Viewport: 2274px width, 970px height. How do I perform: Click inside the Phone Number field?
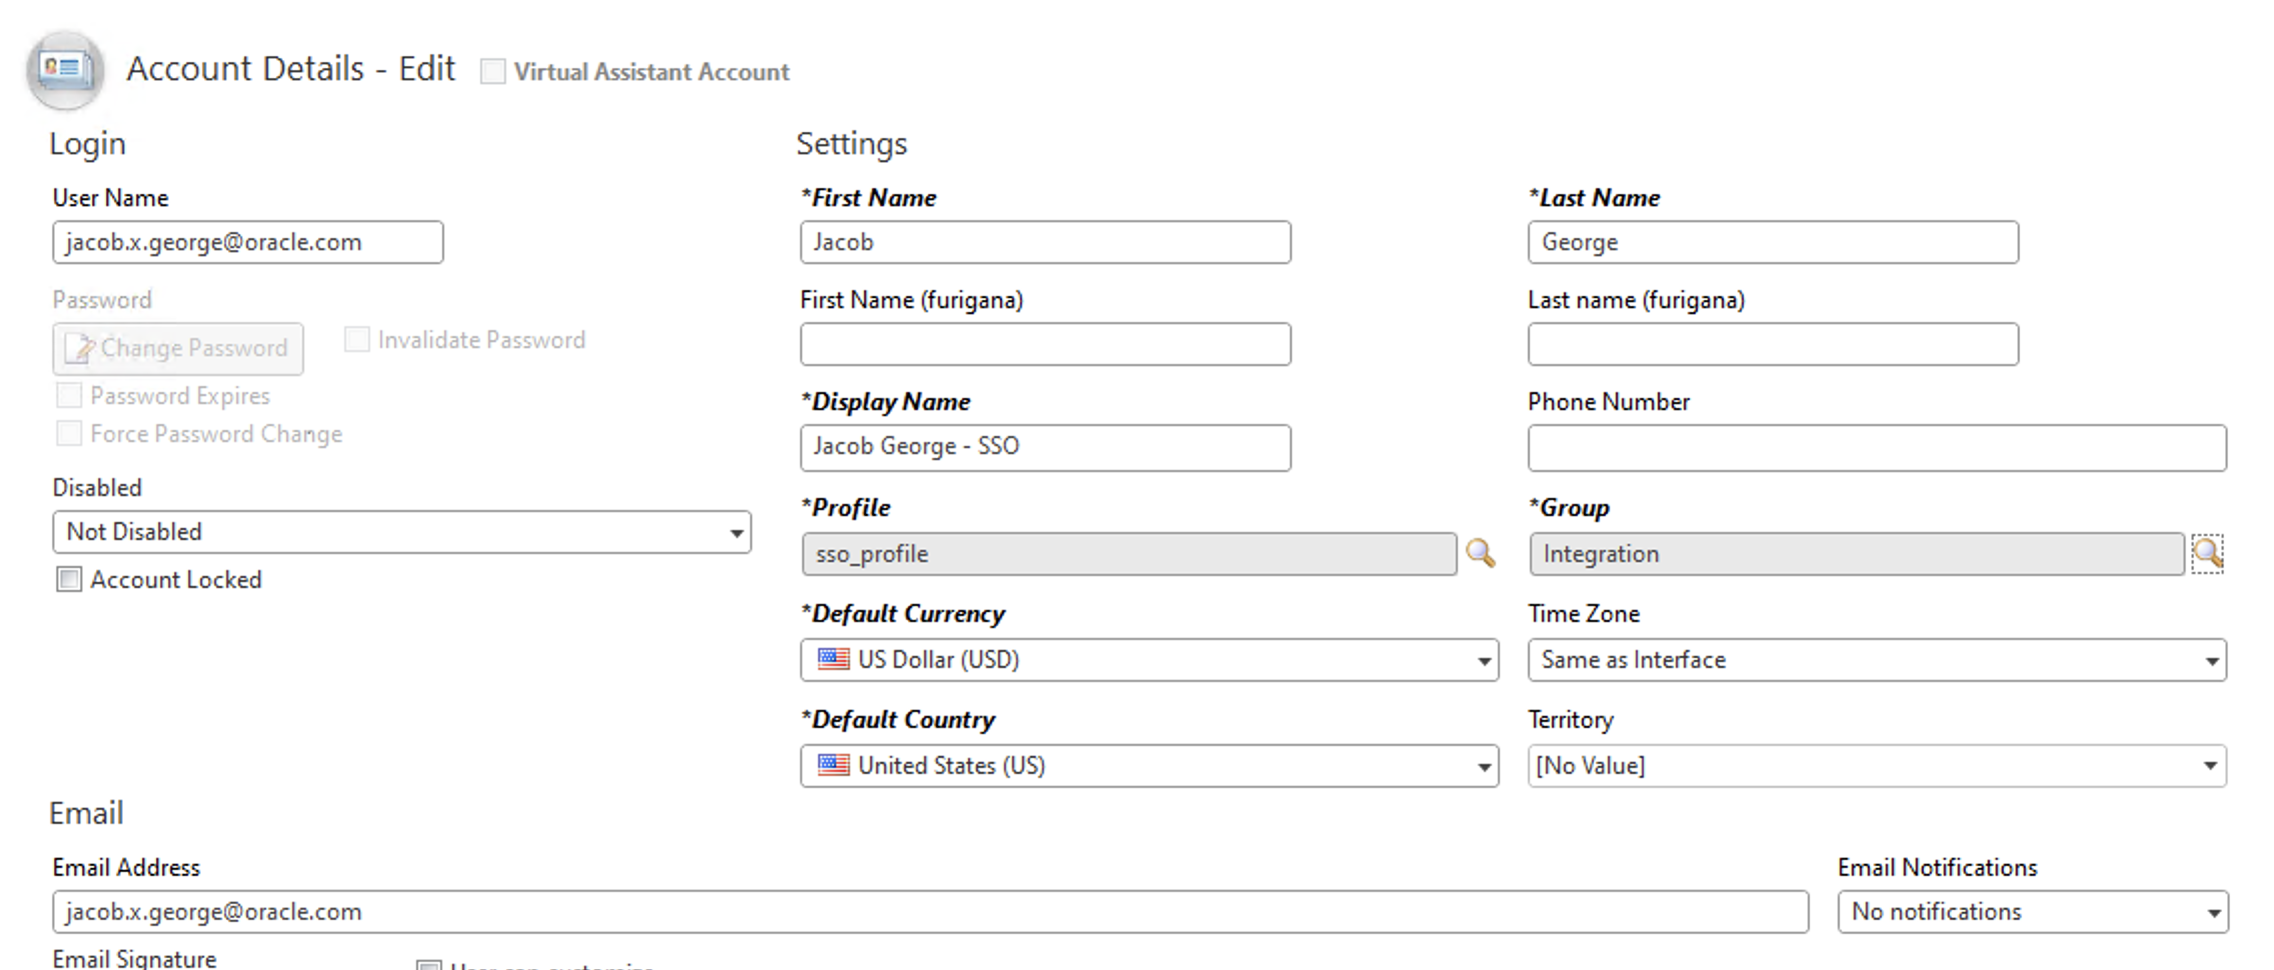pos(1875,448)
